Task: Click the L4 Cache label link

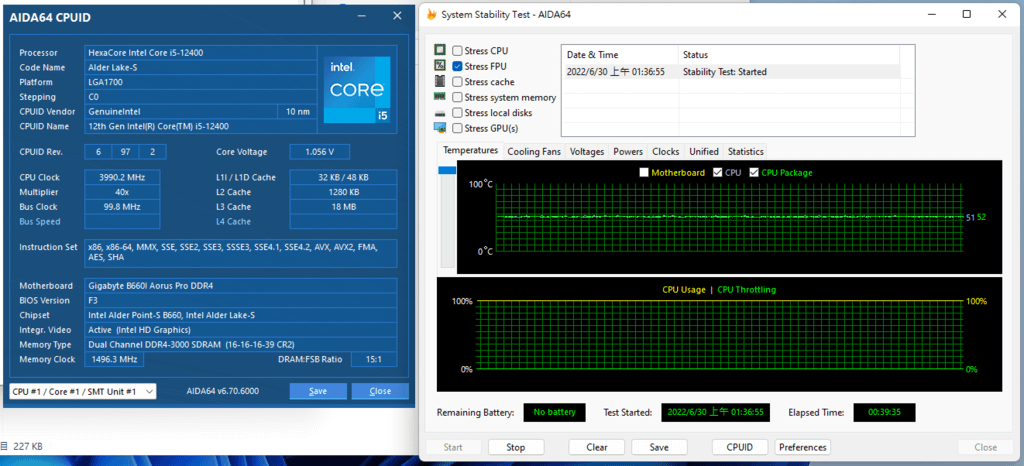Action: pyautogui.click(x=233, y=221)
